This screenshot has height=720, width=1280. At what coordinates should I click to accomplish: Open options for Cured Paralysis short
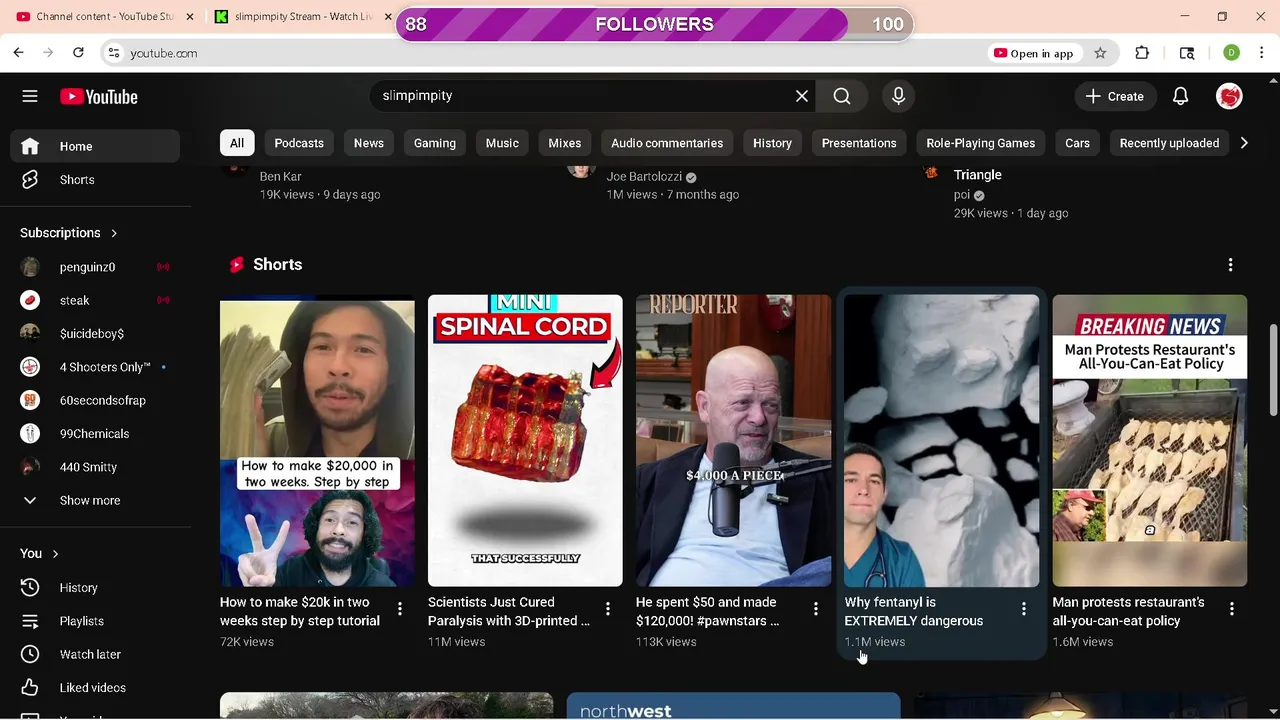pos(607,609)
